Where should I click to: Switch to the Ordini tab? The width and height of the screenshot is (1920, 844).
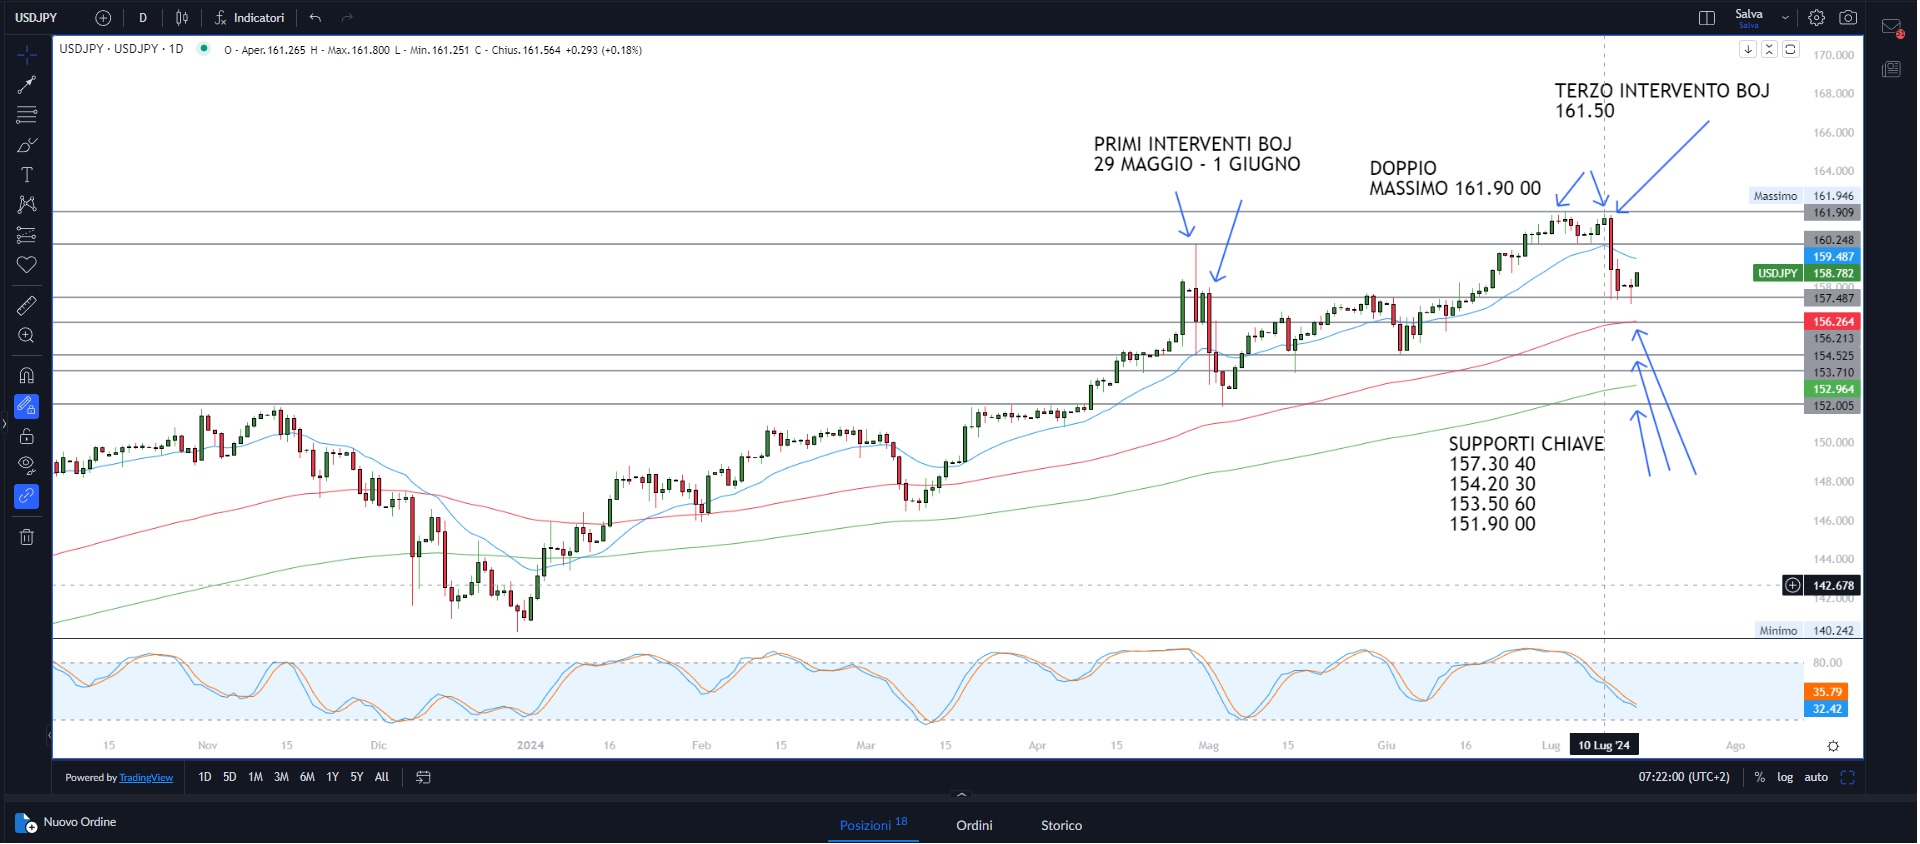click(974, 825)
